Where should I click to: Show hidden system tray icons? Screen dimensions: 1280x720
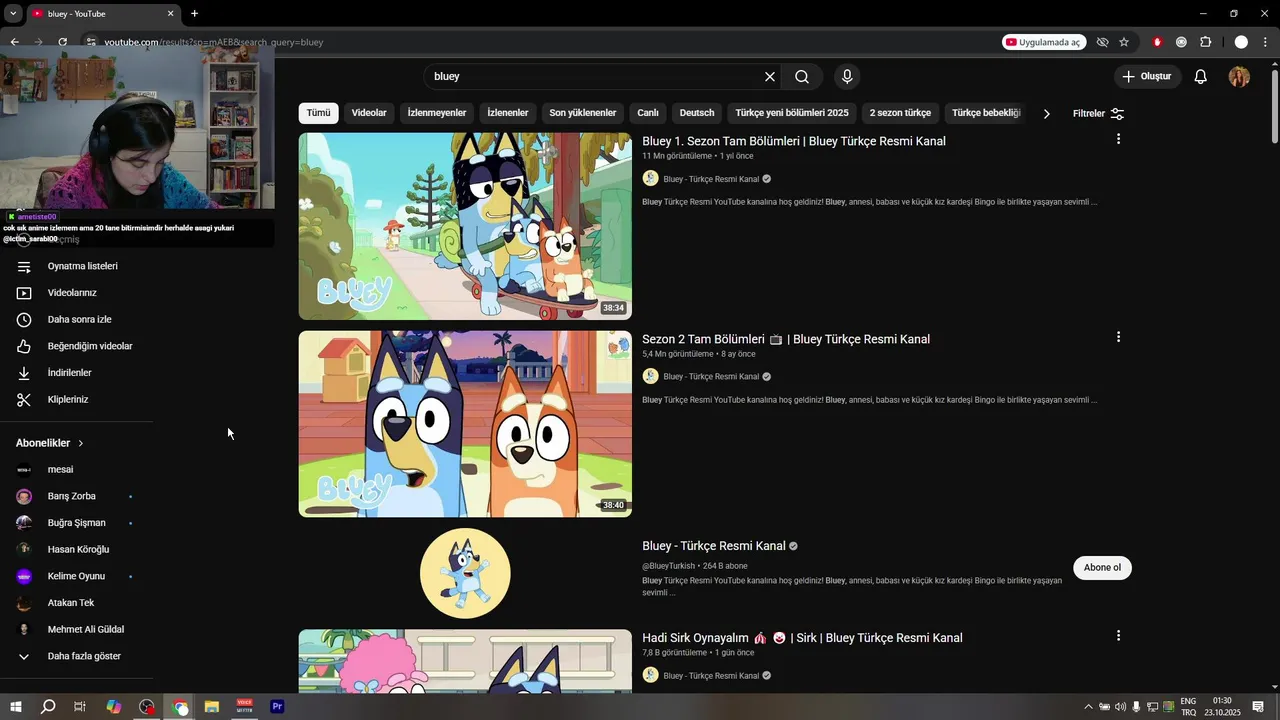pyautogui.click(x=1088, y=707)
